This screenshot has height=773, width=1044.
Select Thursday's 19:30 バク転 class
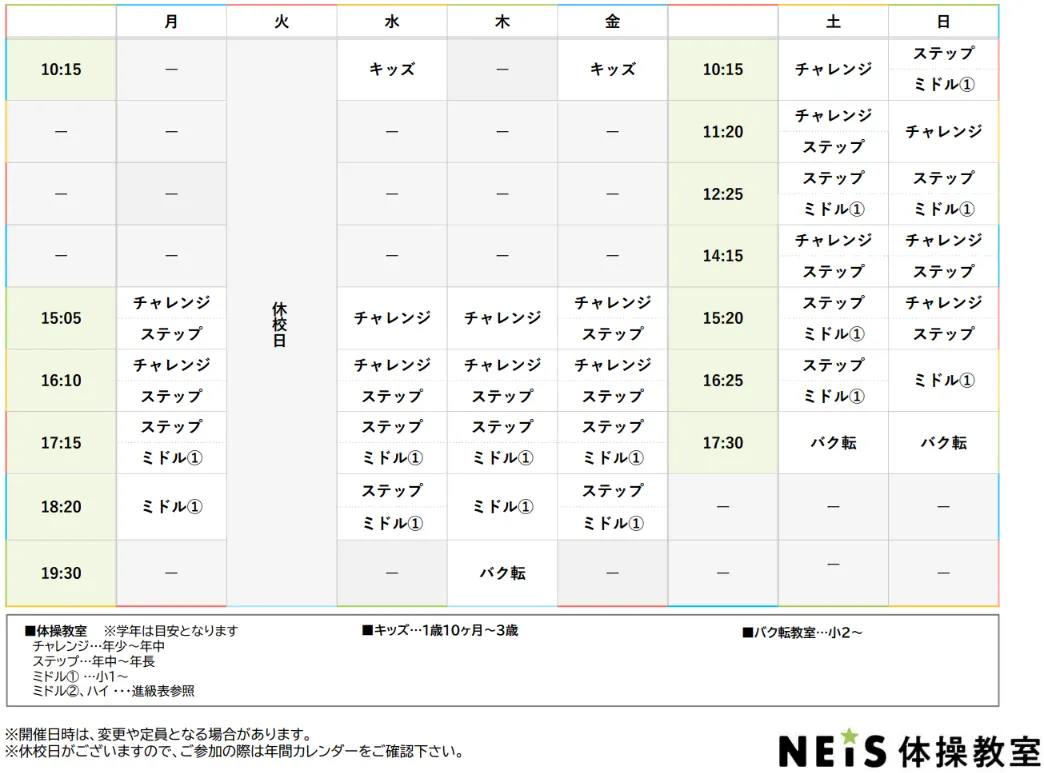[x=502, y=573]
